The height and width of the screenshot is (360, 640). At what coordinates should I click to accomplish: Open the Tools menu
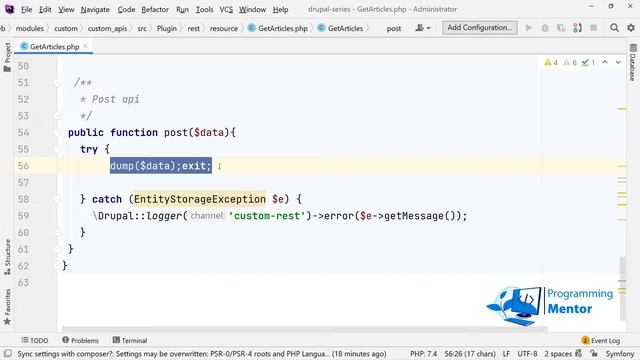coord(204,9)
